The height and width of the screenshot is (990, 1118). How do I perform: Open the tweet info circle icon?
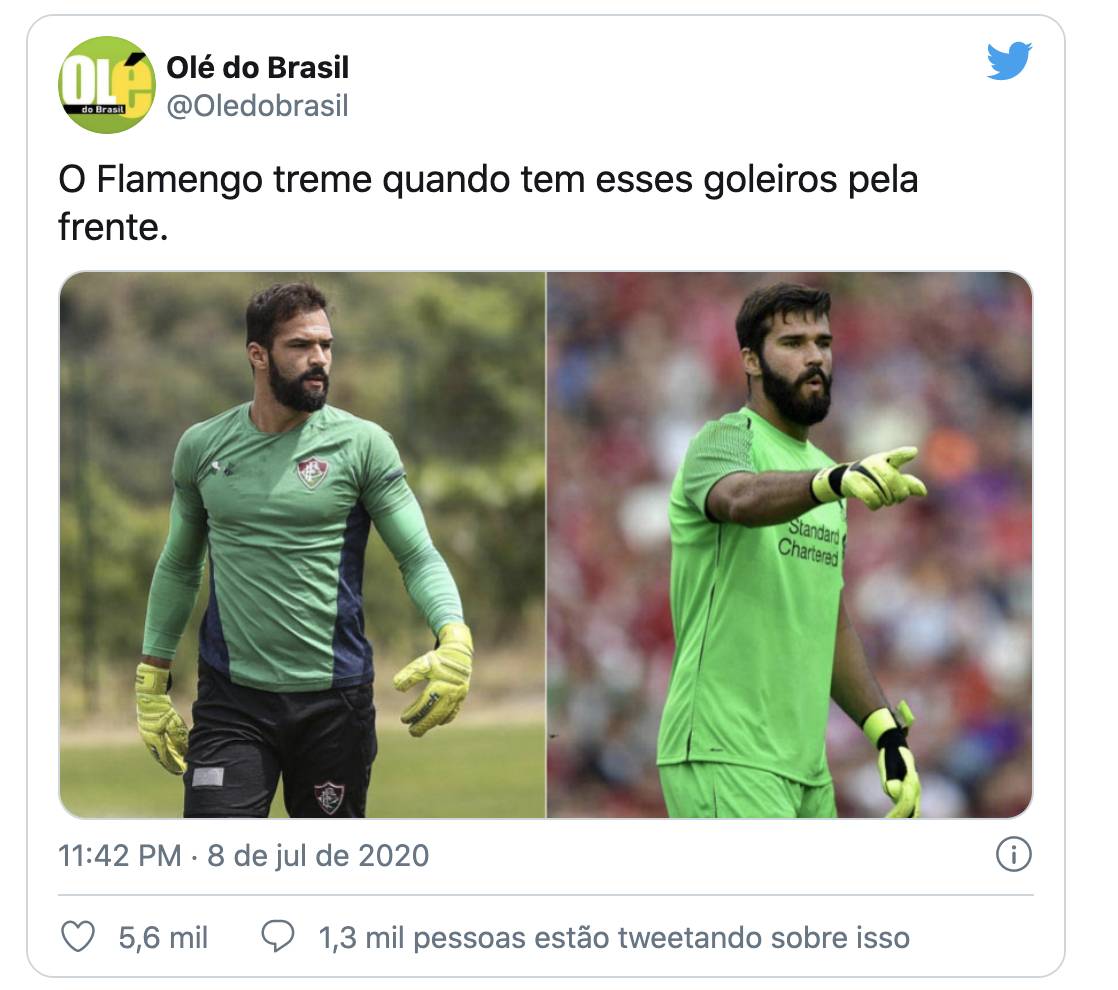click(x=1013, y=854)
